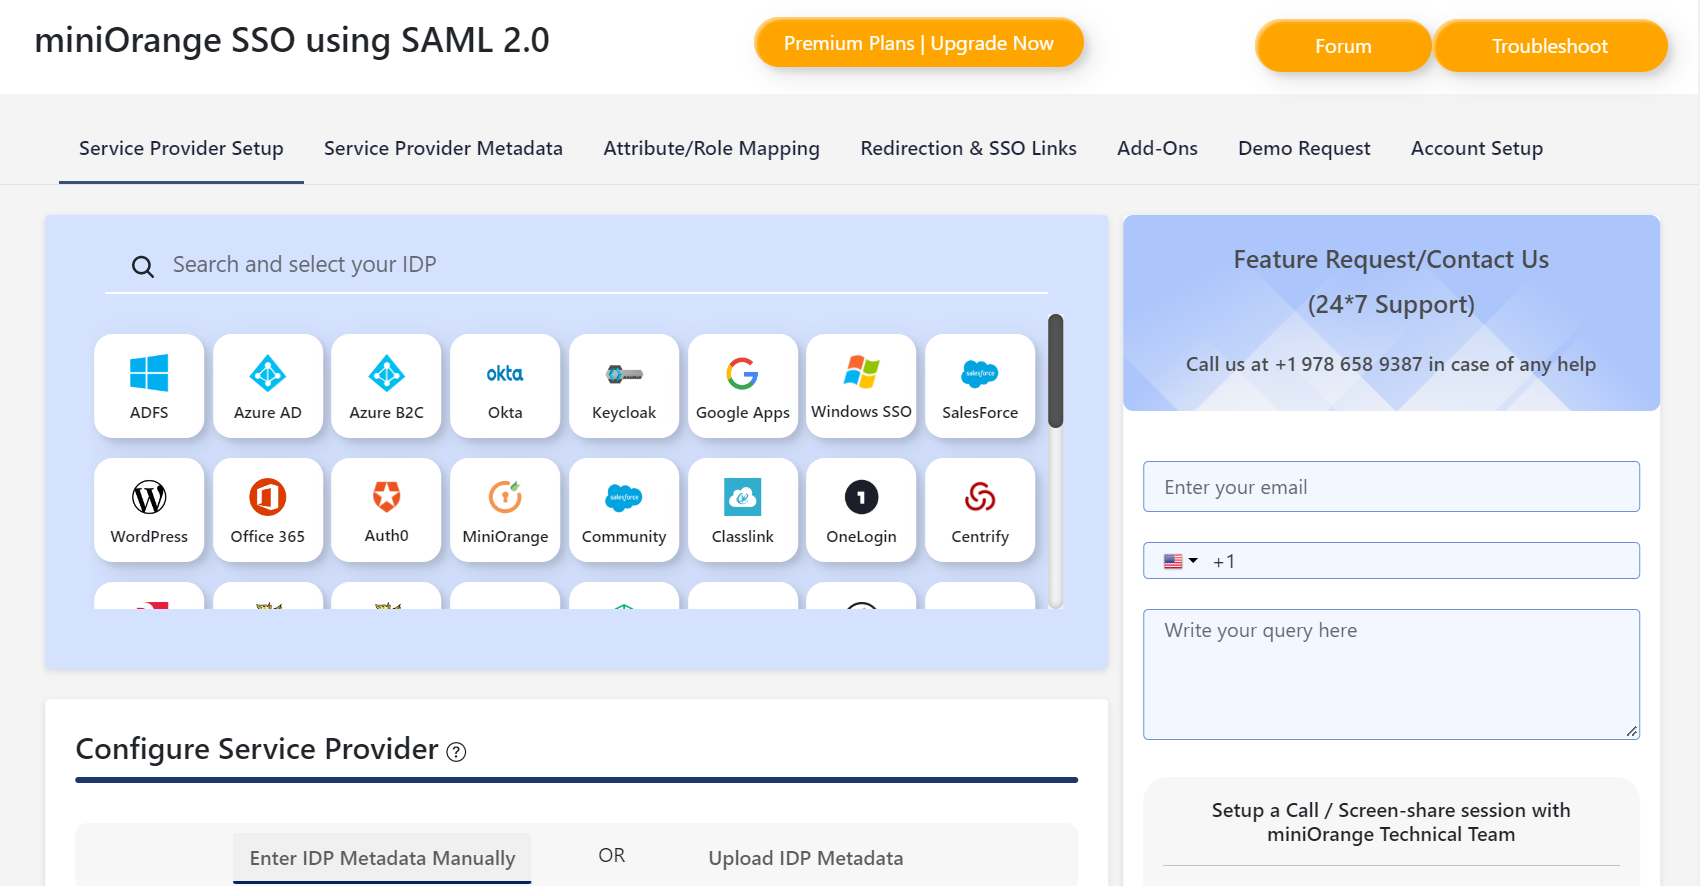This screenshot has width=1700, height=886.
Task: Go to Redirection & SSO Links tab
Action: [x=968, y=148]
